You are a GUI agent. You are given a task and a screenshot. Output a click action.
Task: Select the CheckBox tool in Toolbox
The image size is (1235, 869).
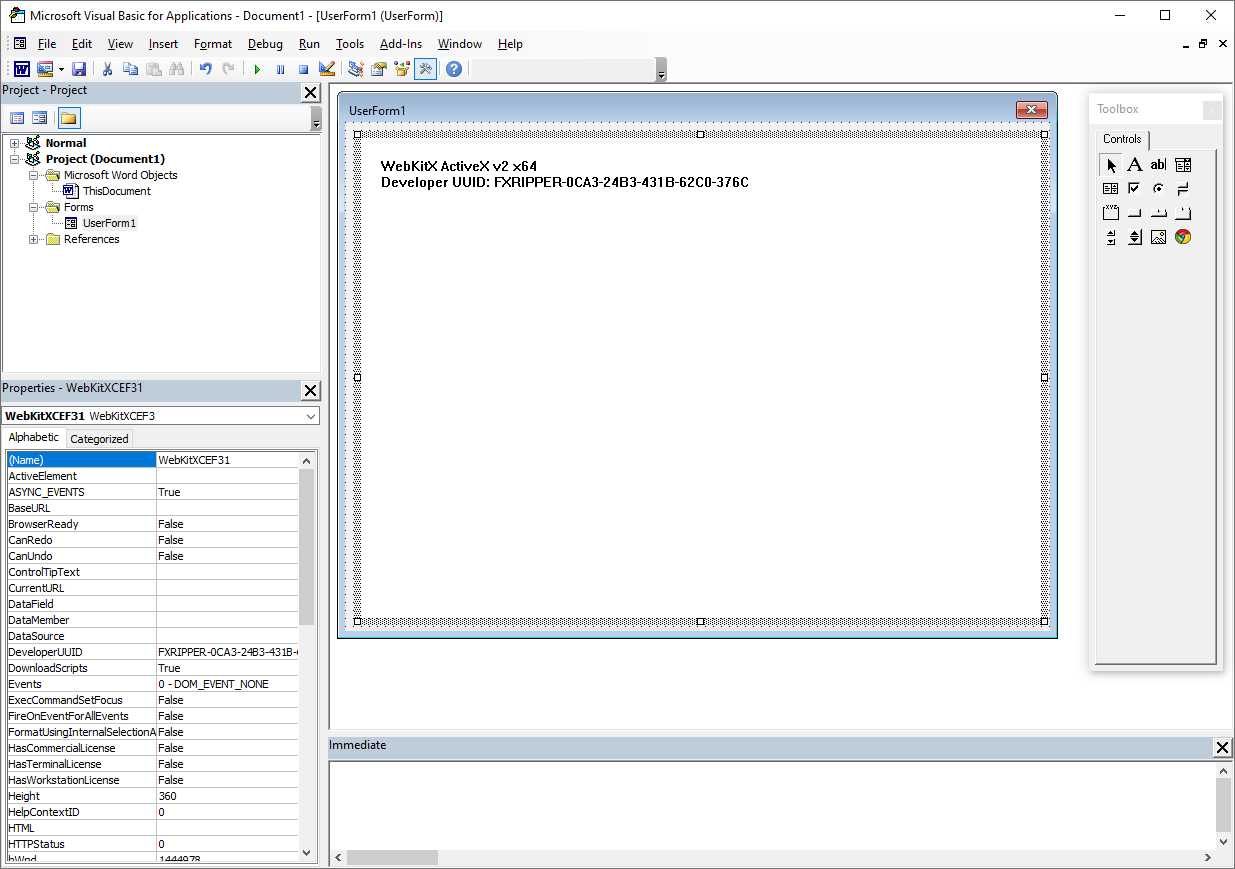1135,189
